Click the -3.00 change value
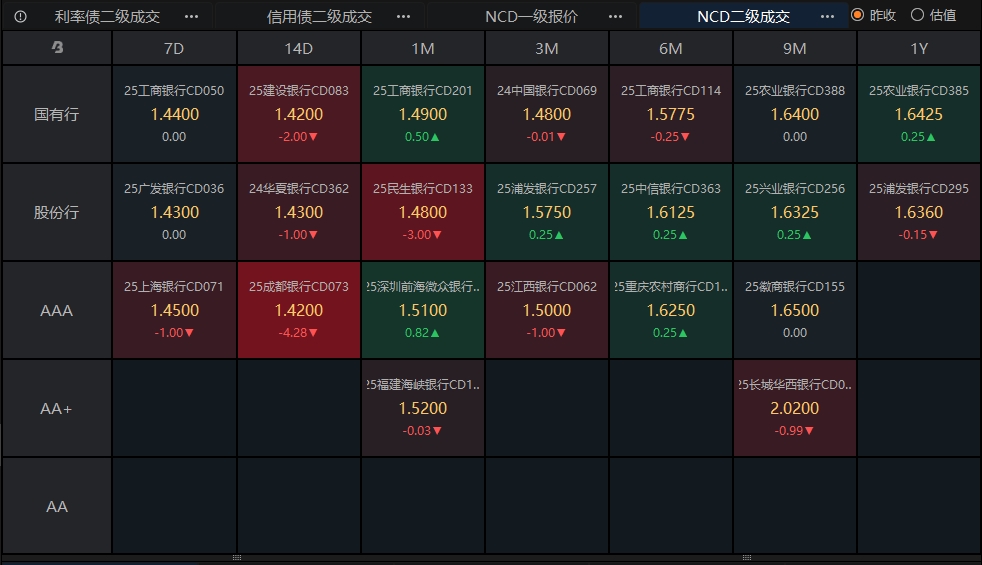 click(x=422, y=235)
